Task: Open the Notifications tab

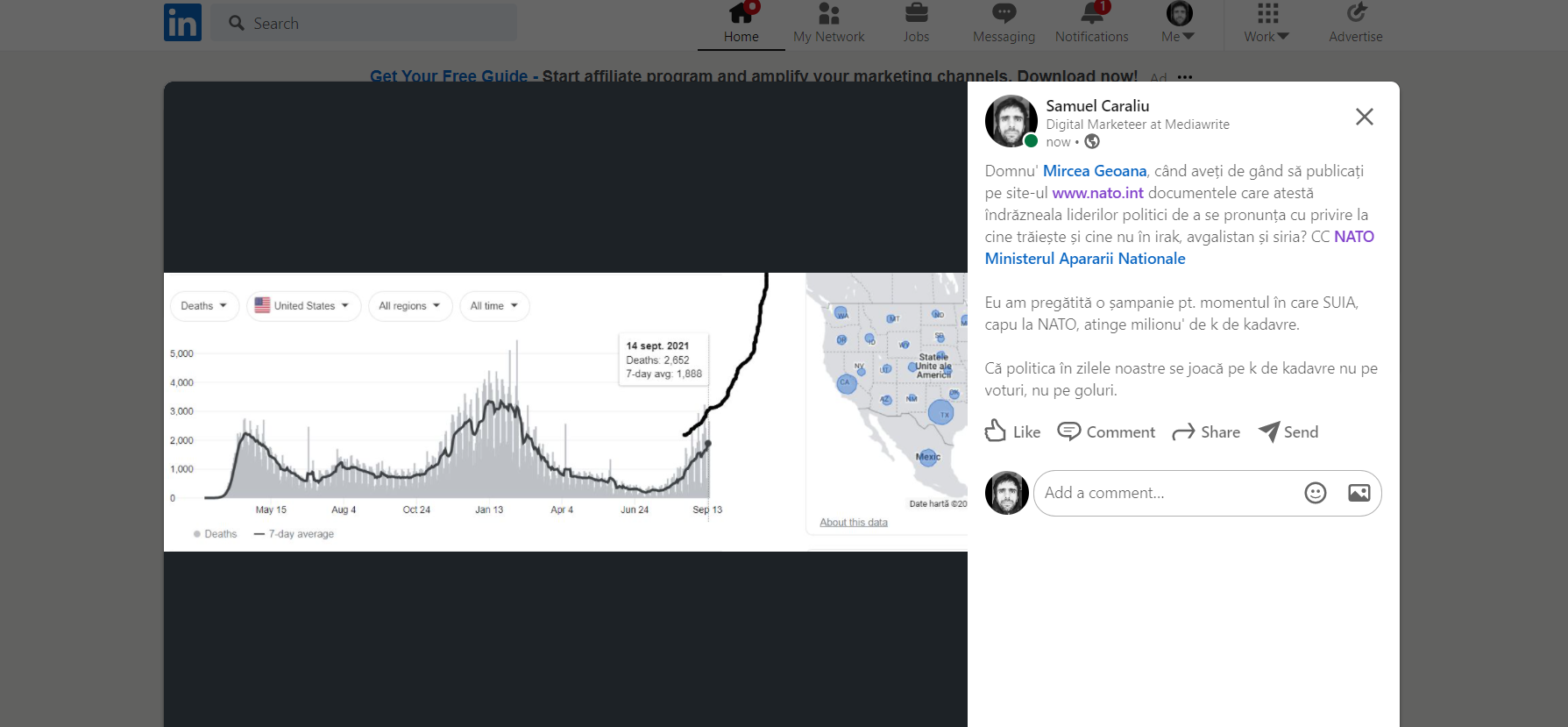Action: pyautogui.click(x=1092, y=24)
